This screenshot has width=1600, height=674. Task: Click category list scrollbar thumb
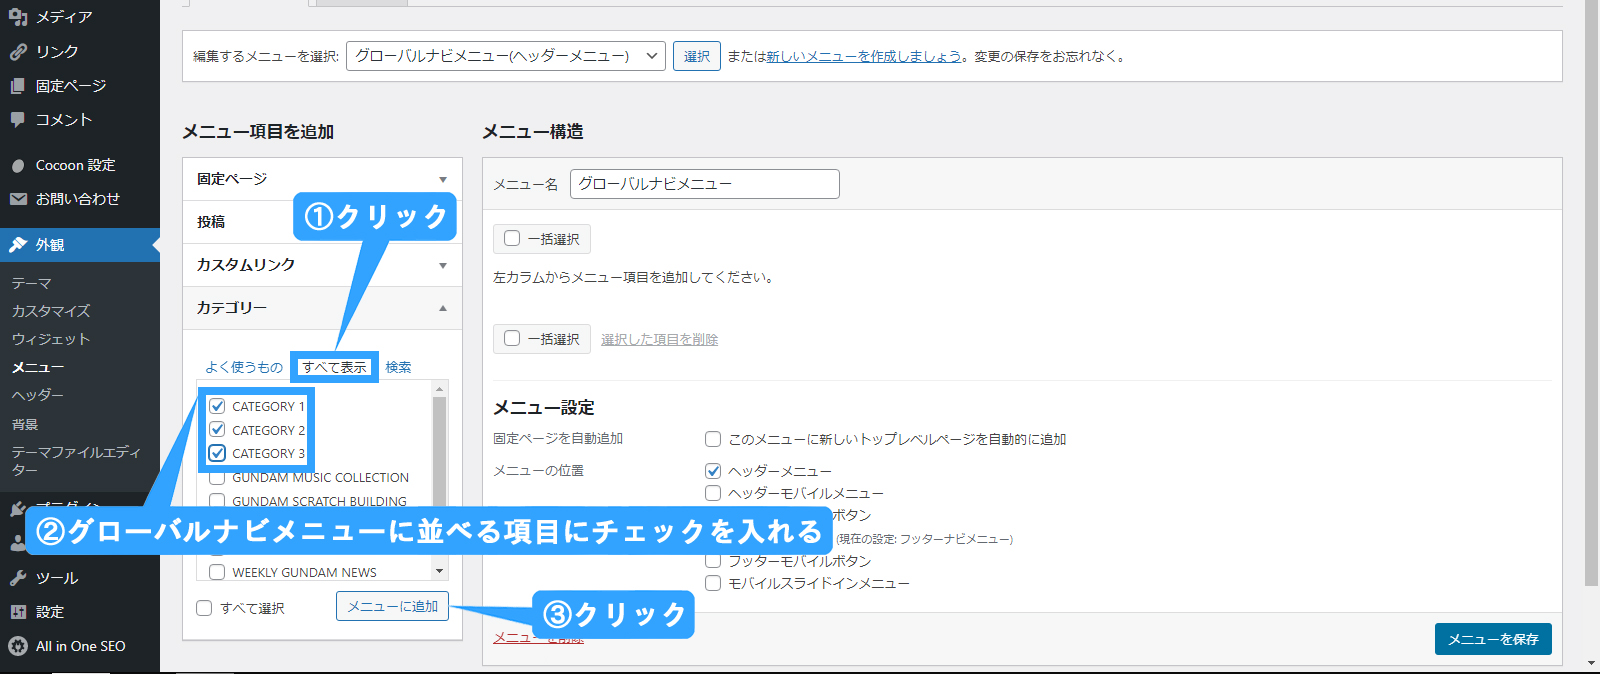pyautogui.click(x=439, y=450)
